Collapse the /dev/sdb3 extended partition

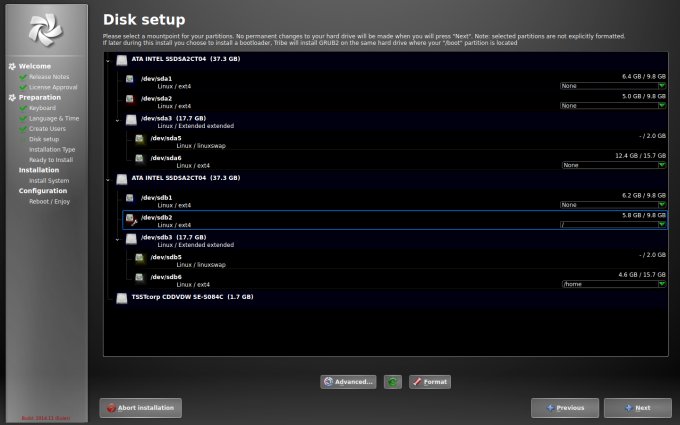pyautogui.click(x=118, y=239)
